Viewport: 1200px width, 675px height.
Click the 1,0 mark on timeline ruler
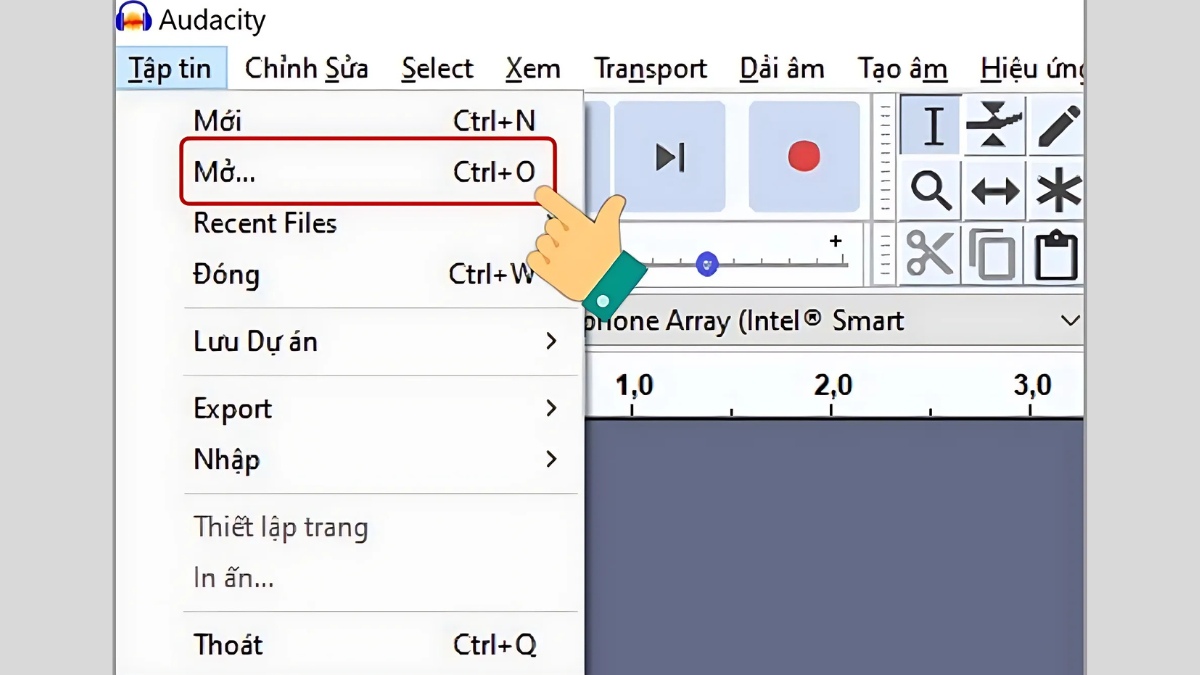click(633, 385)
